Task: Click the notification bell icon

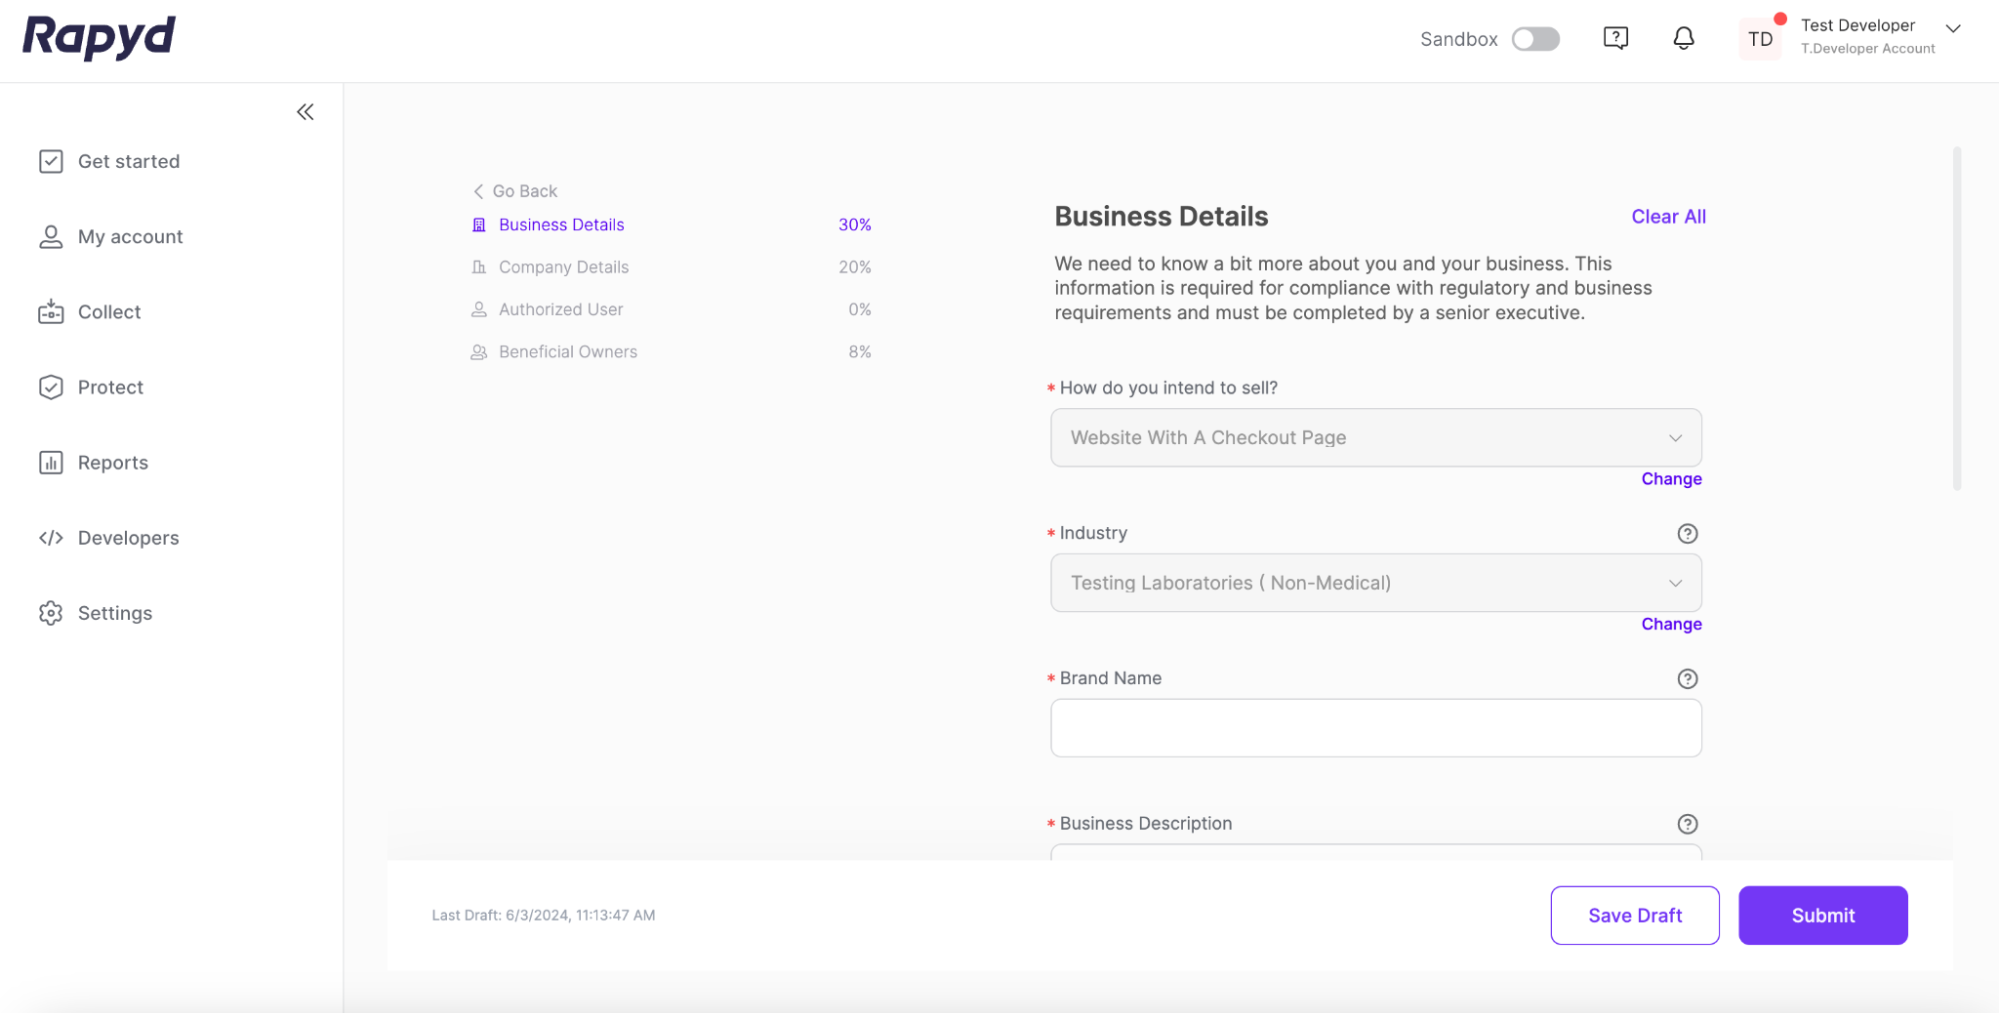Action: (x=1683, y=38)
